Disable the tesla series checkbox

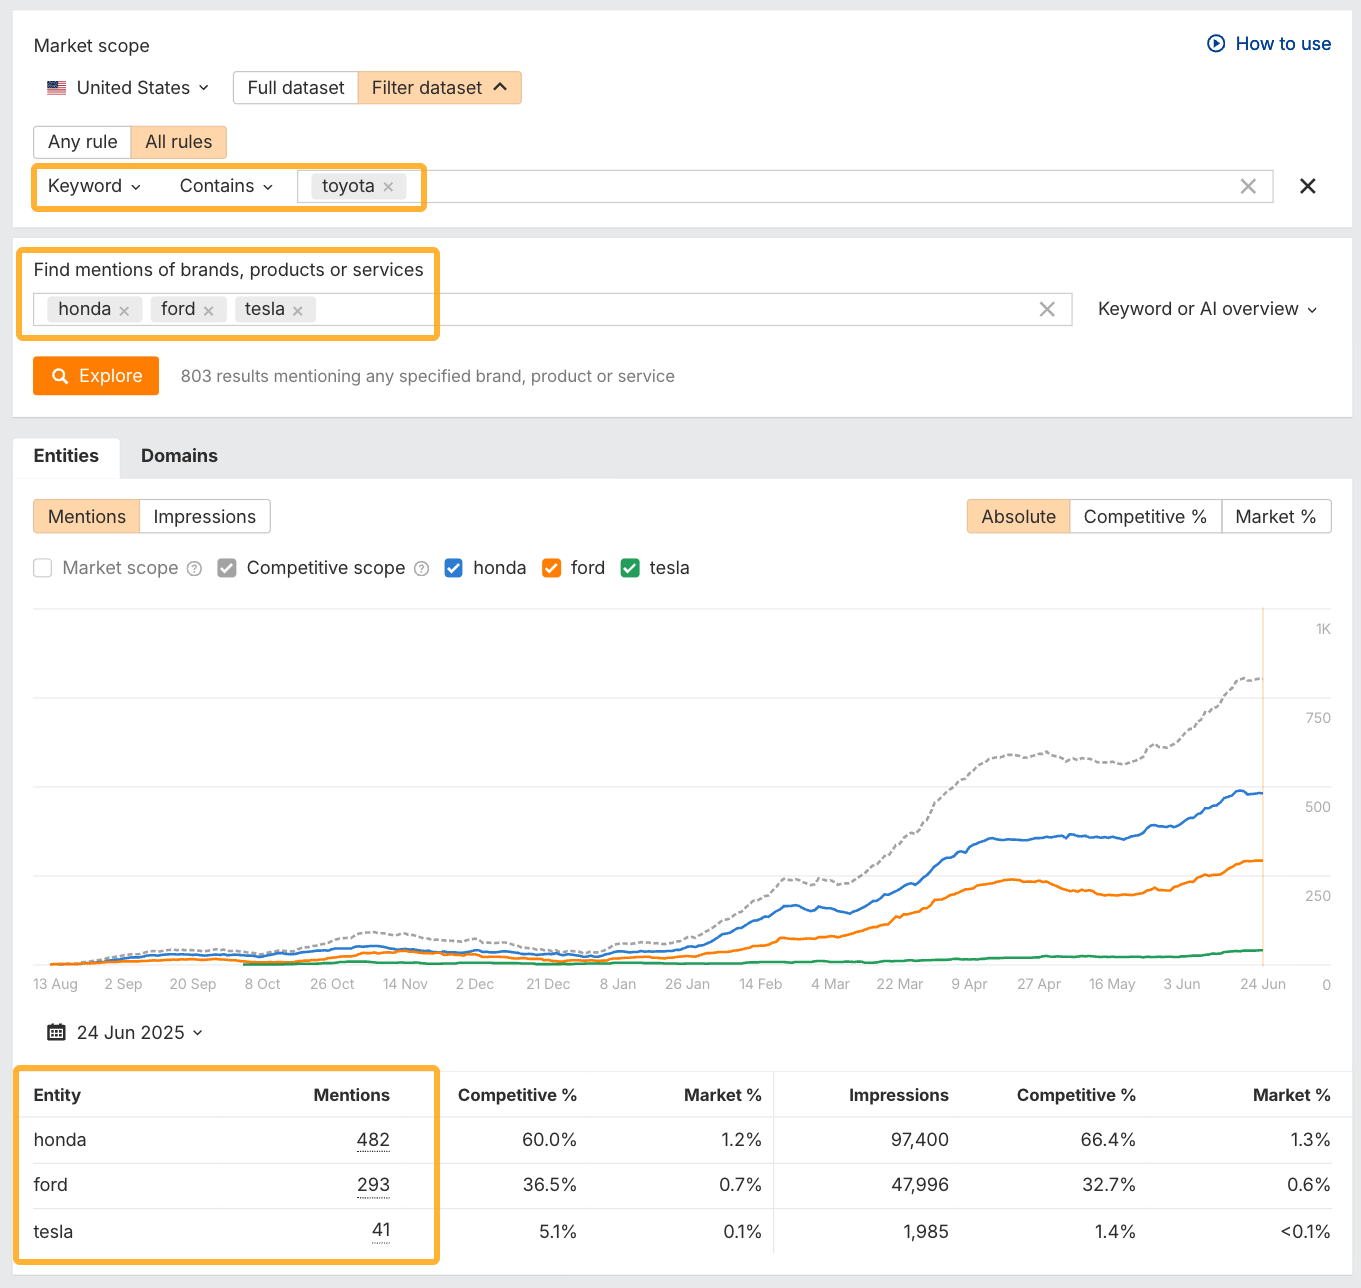(629, 567)
